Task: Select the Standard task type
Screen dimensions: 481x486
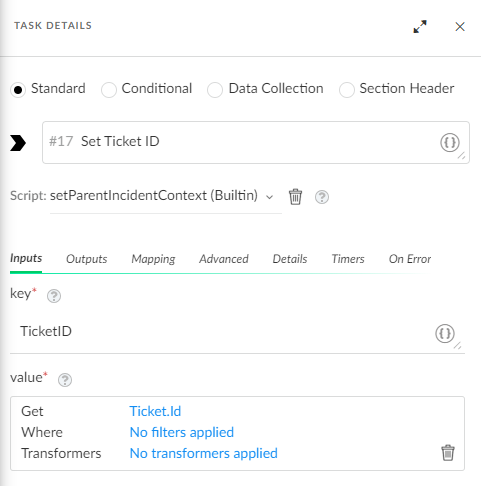Action: 18,90
